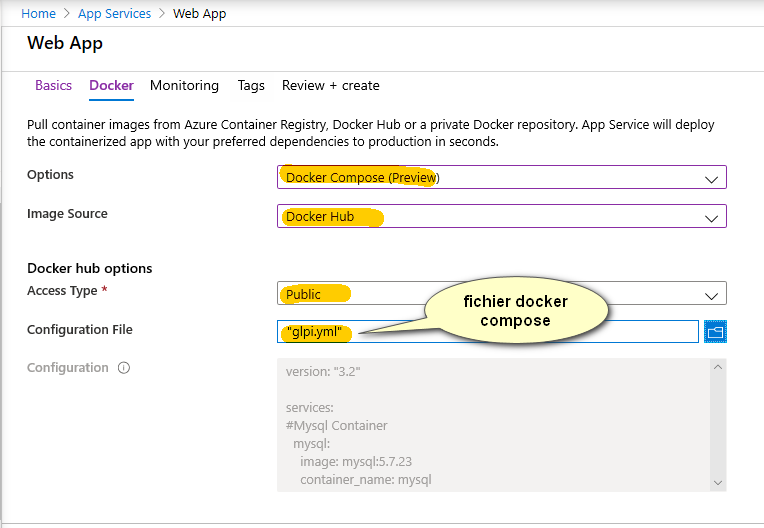
Task: Navigate to Home breadcrumb link
Action: point(38,14)
